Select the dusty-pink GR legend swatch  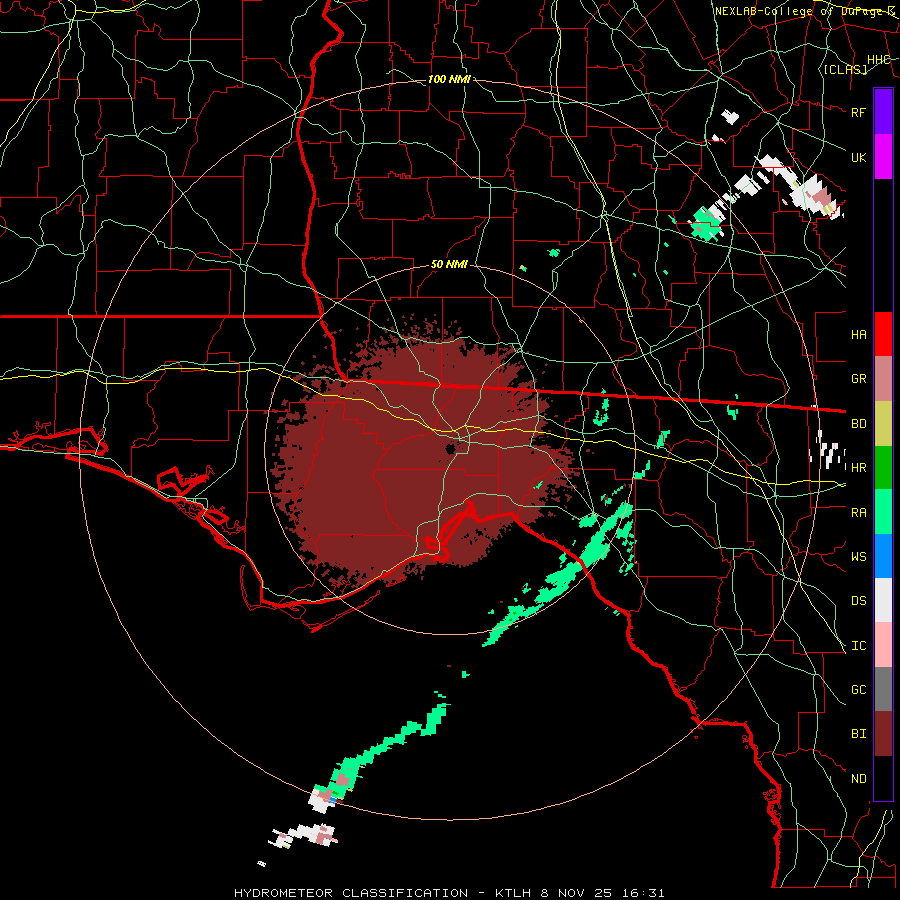[883, 379]
